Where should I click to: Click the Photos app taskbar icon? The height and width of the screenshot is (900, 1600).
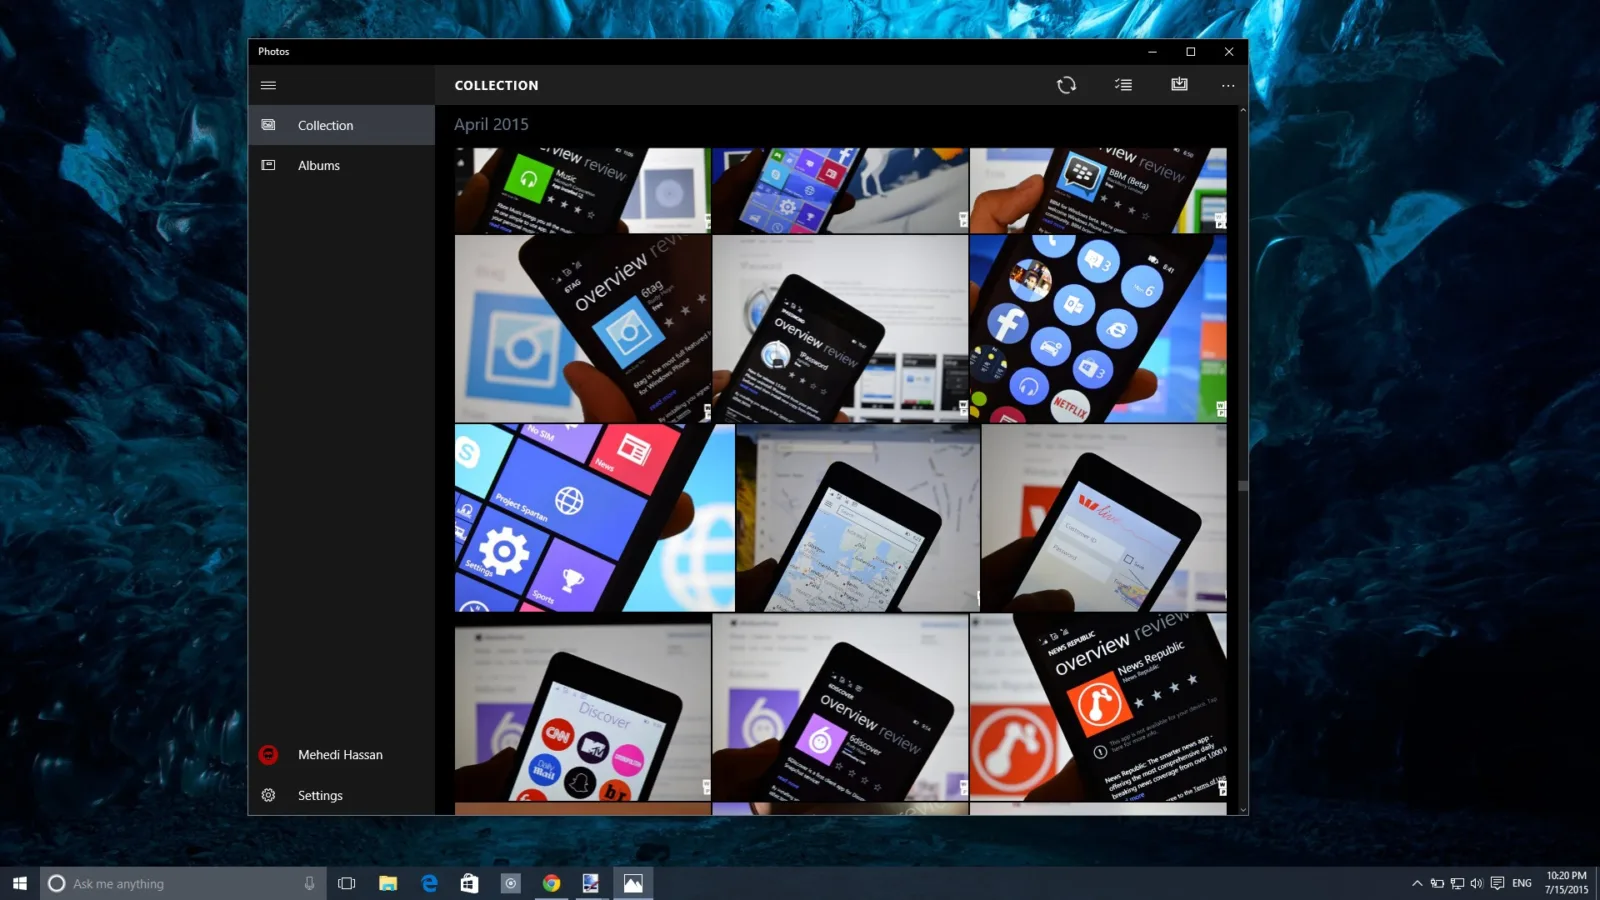633,883
